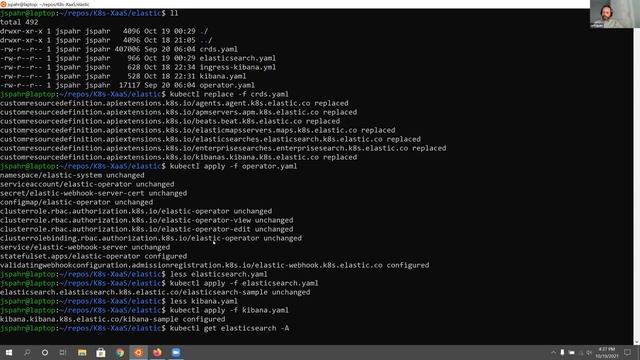
Task: Open the Windows Start menu
Action: tap(9, 353)
